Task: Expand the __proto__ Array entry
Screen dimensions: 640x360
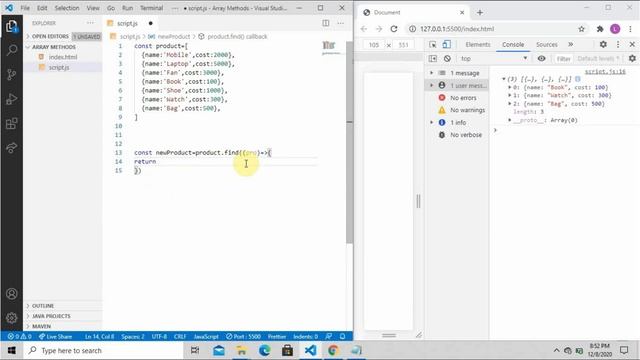Action: pyautogui.click(x=510, y=120)
